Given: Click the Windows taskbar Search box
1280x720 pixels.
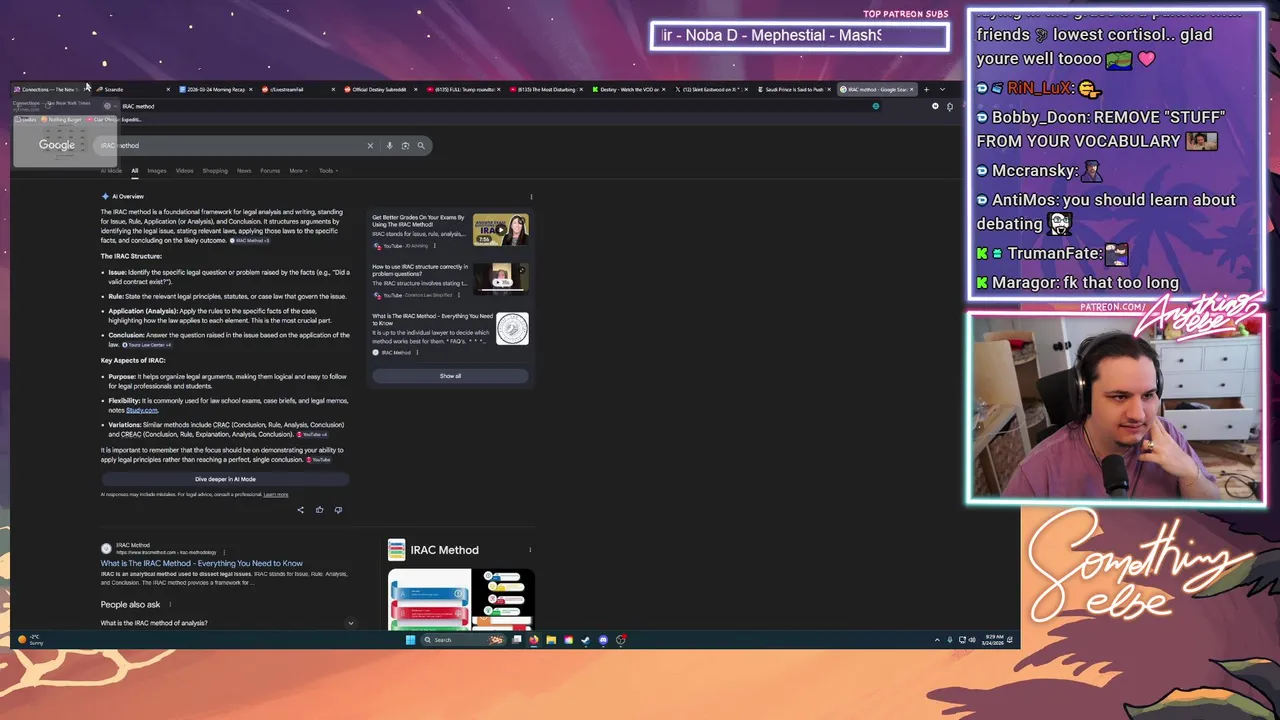Looking at the screenshot, I should tap(461, 640).
